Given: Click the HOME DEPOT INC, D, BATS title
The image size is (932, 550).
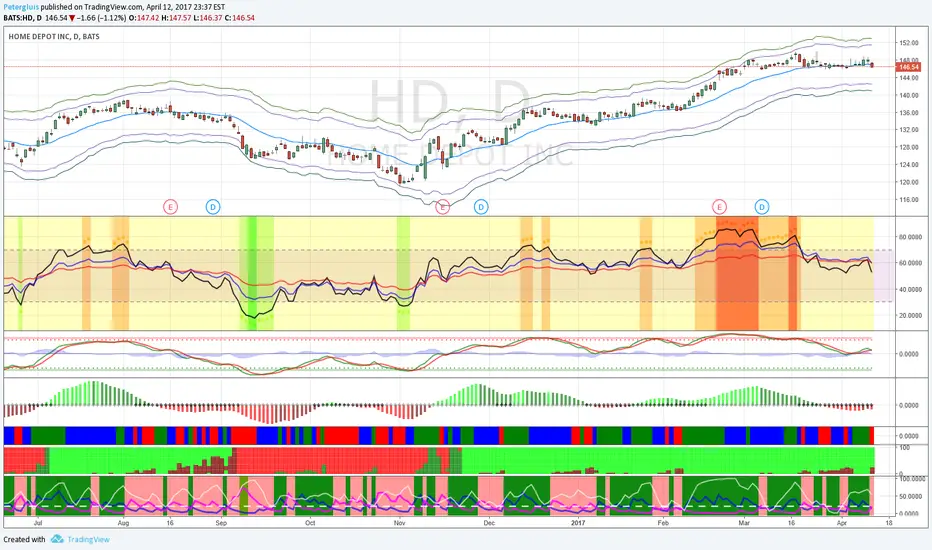Looking at the screenshot, I should (54, 36).
